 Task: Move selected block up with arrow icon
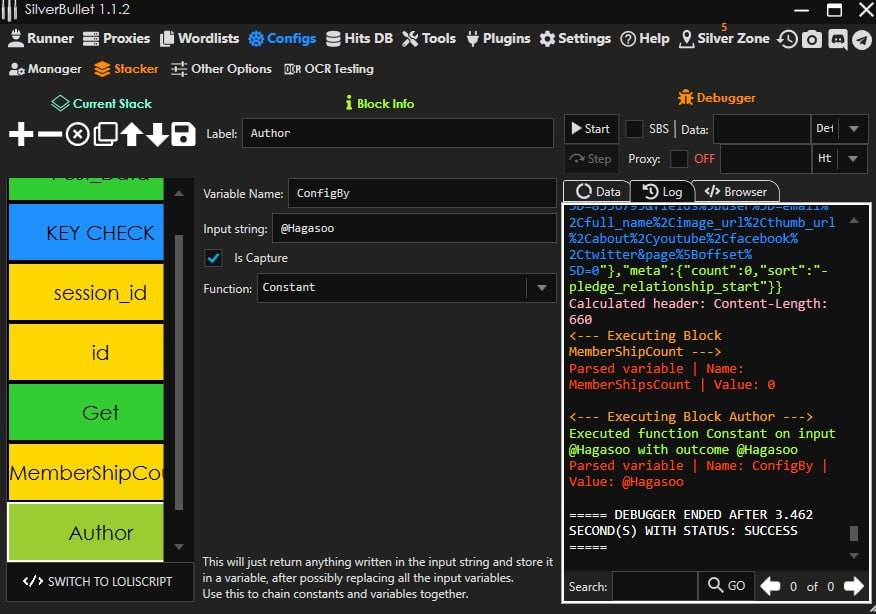coord(131,134)
